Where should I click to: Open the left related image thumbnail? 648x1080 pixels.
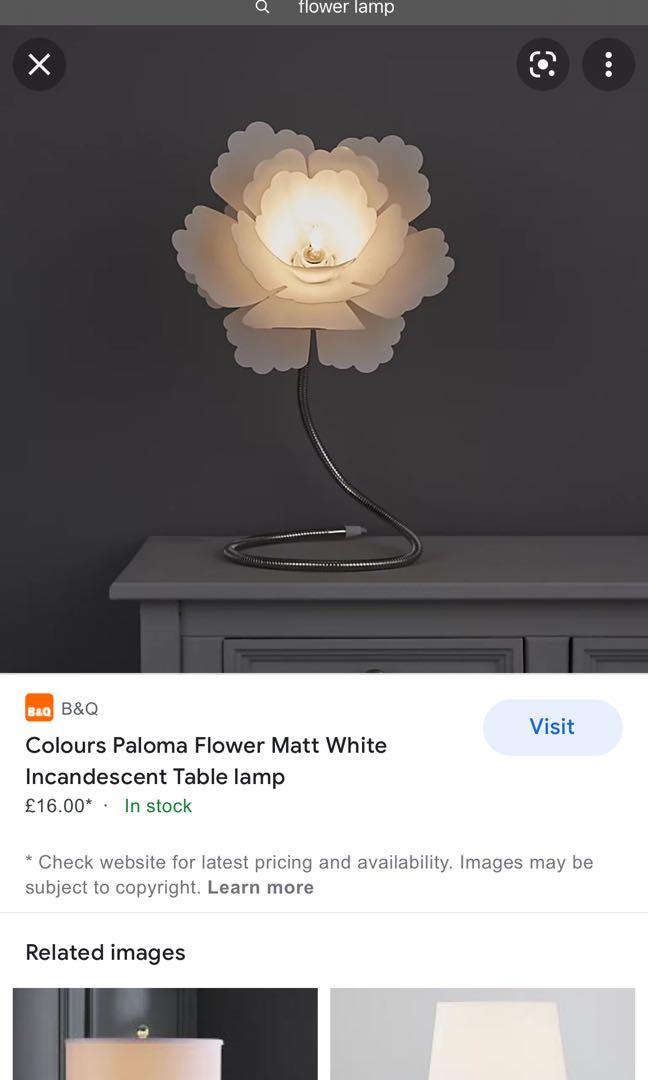165,1034
